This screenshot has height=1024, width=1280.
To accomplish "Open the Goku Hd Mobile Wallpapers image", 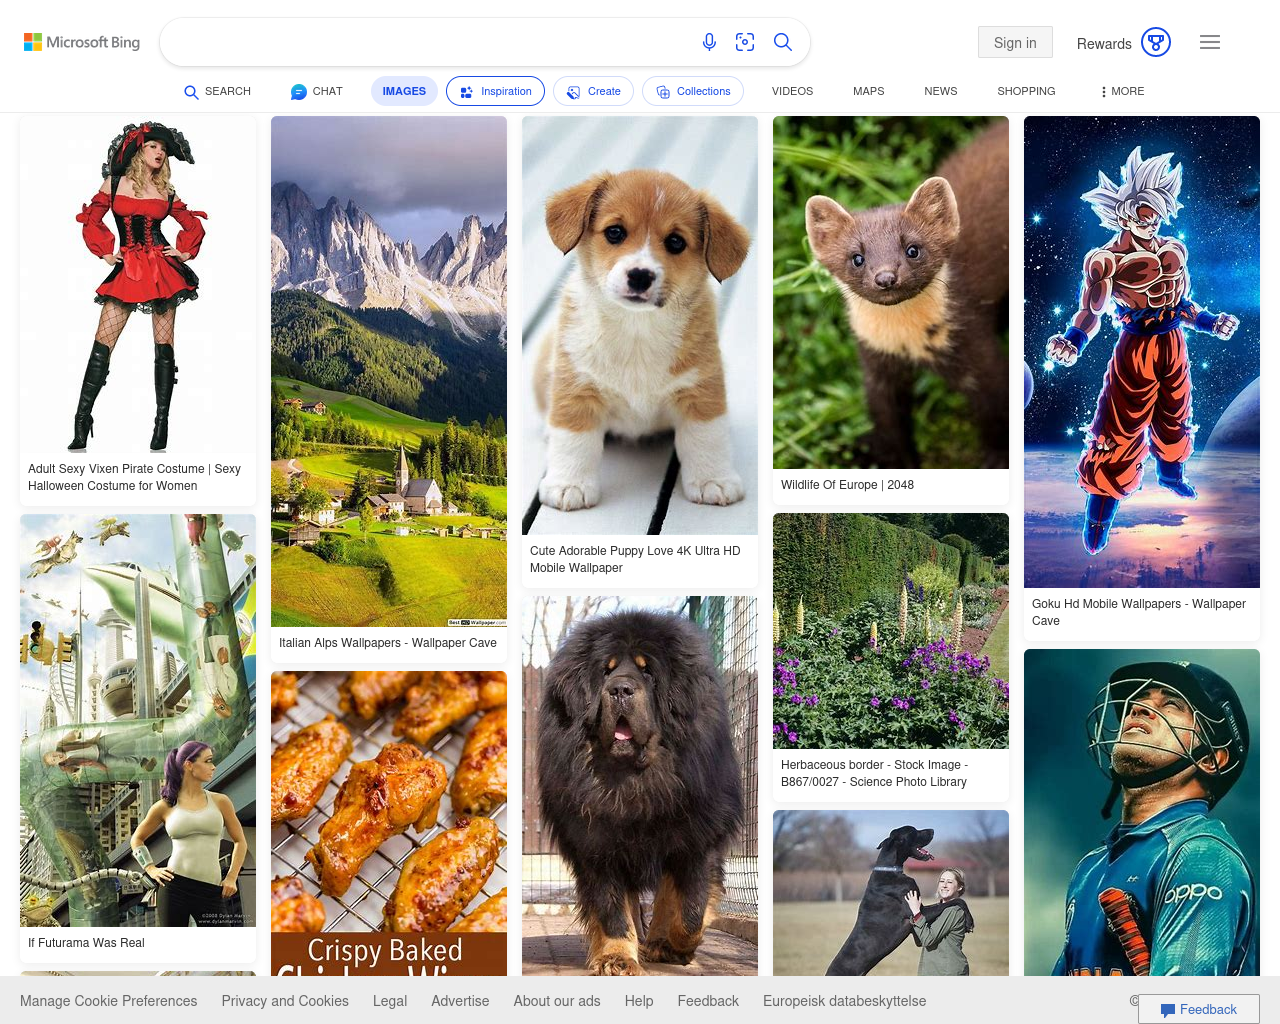I will click(x=1141, y=351).
